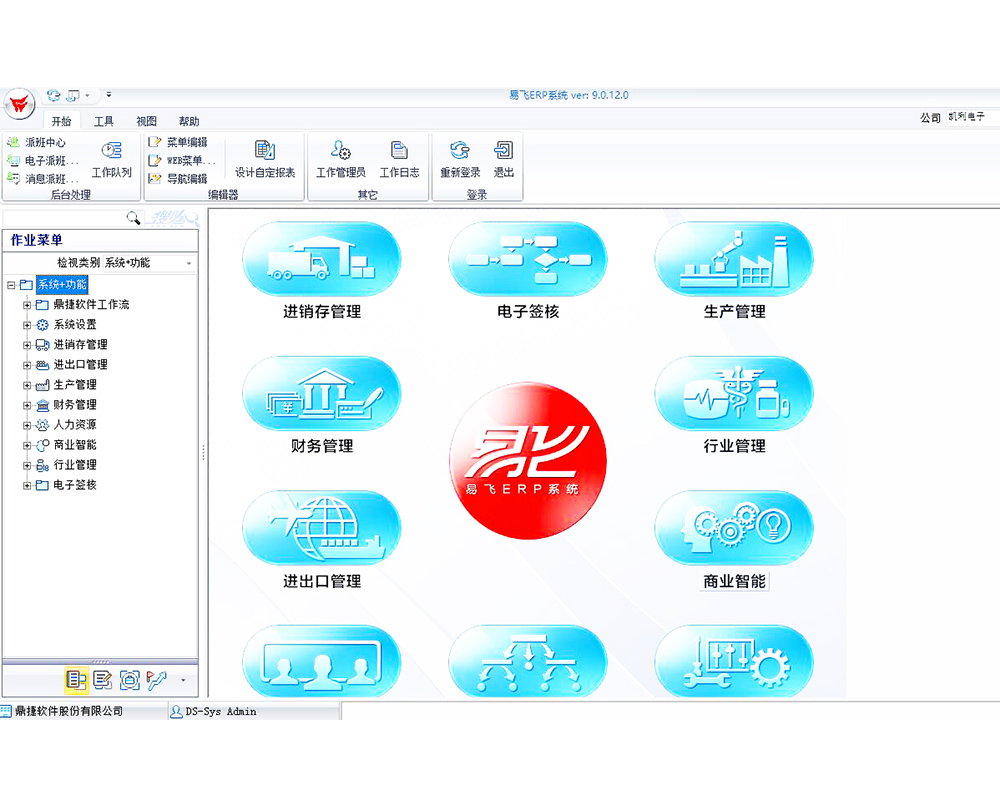Open the sliders and gear settings module icon
This screenshot has height=800, width=1000.
click(734, 662)
